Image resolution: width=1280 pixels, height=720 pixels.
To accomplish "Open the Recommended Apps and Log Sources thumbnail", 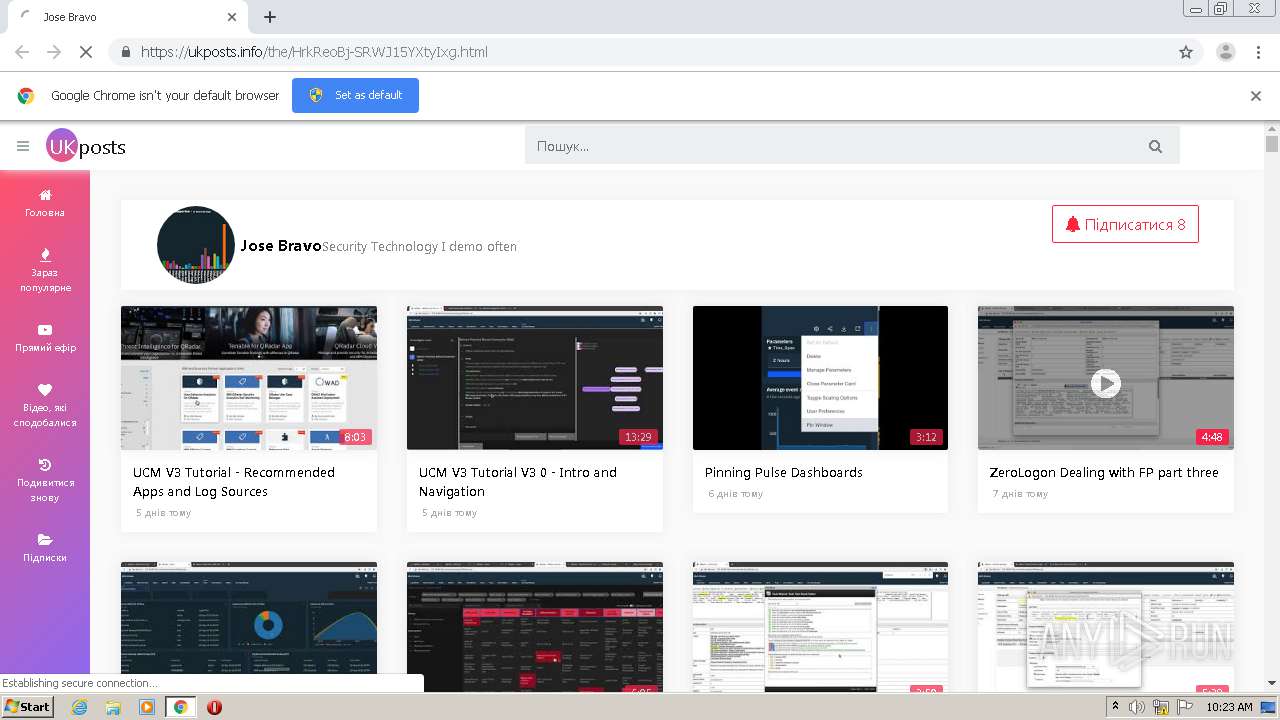I will coord(249,378).
